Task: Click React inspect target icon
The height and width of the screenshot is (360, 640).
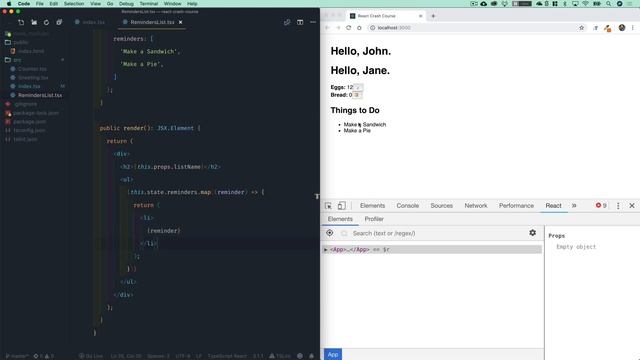Action: coord(329,233)
